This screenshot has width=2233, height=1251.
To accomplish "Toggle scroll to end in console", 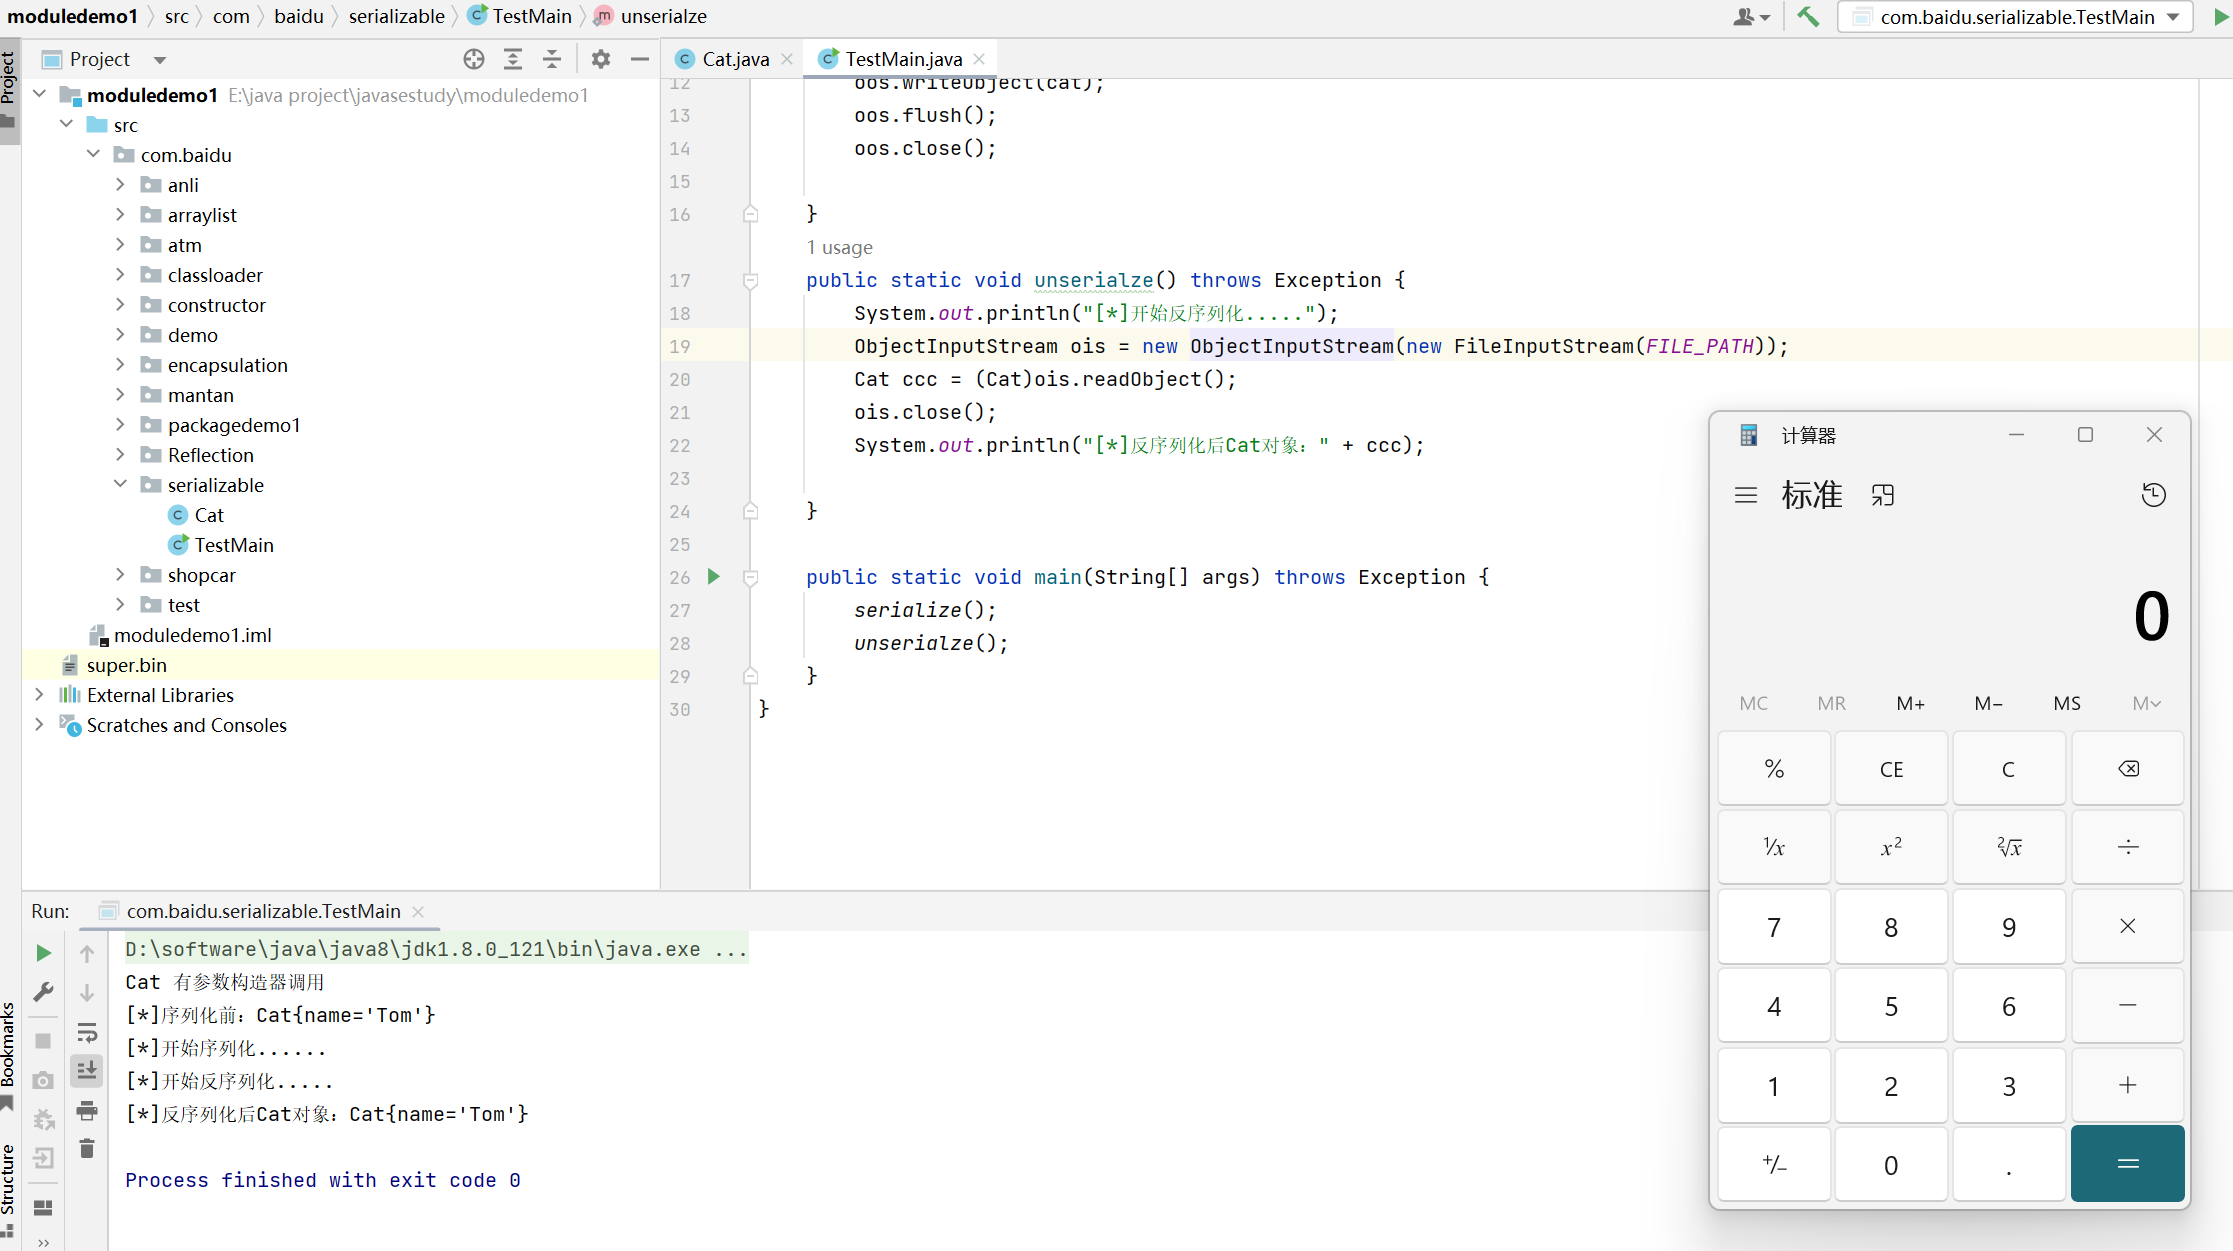I will [x=87, y=1070].
